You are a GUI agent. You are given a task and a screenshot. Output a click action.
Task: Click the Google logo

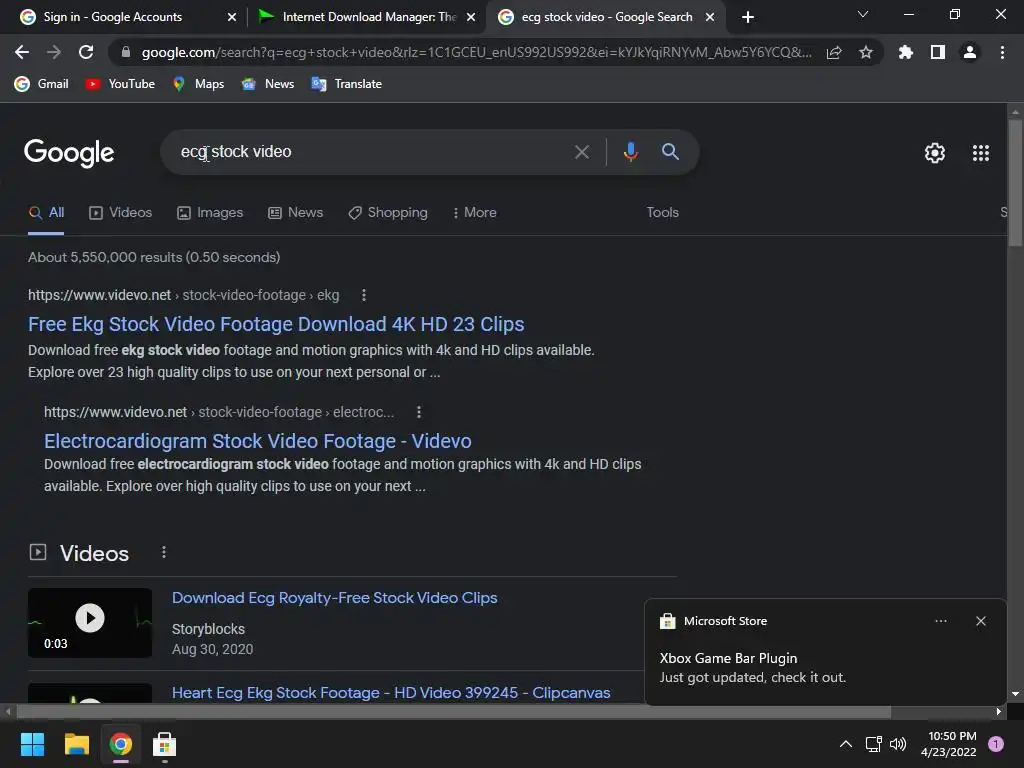click(69, 153)
